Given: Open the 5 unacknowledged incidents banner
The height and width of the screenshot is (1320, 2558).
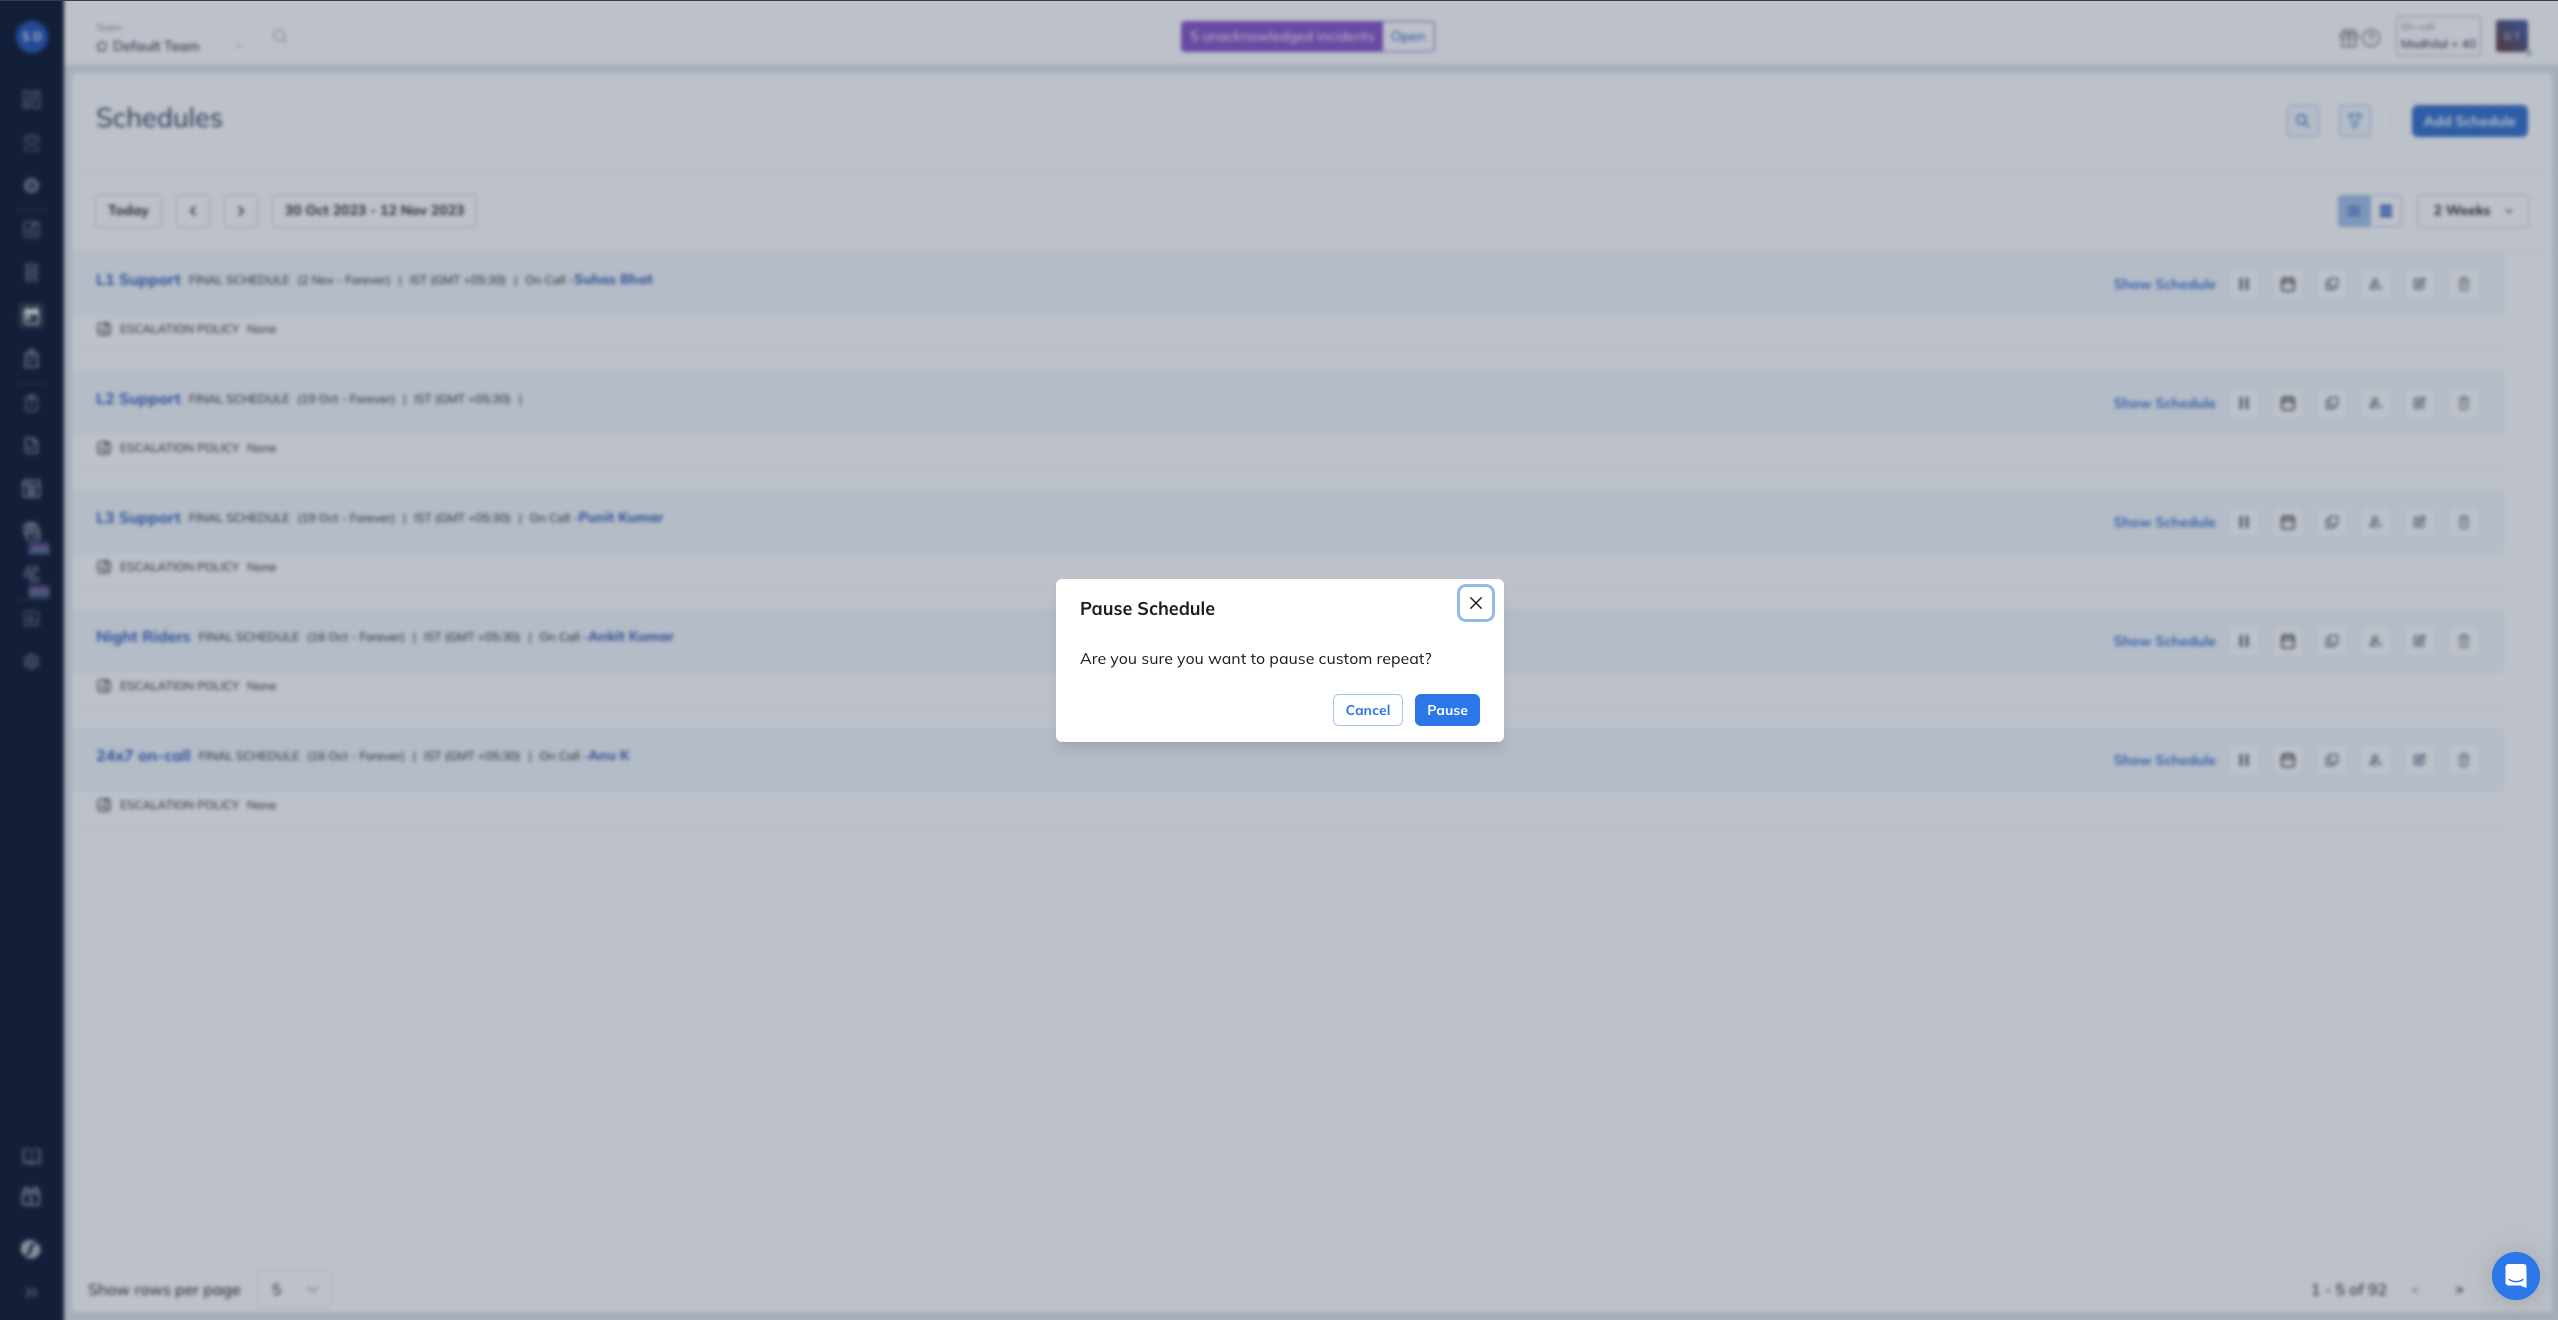Looking at the screenshot, I should pos(1283,36).
